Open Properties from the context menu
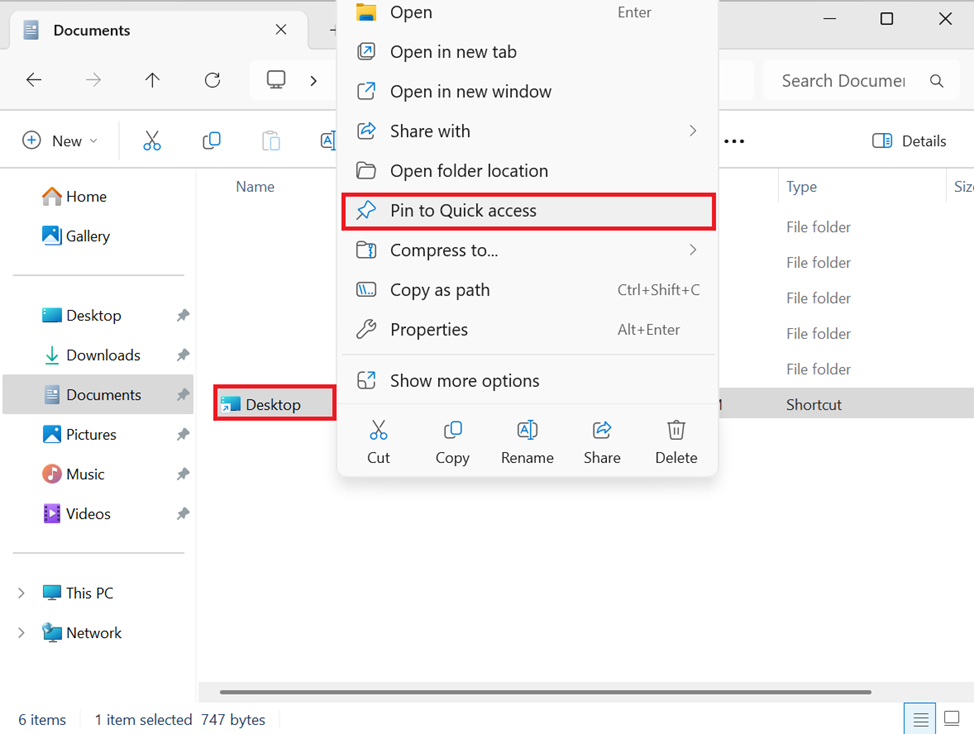This screenshot has height=734, width=974. 528,330
